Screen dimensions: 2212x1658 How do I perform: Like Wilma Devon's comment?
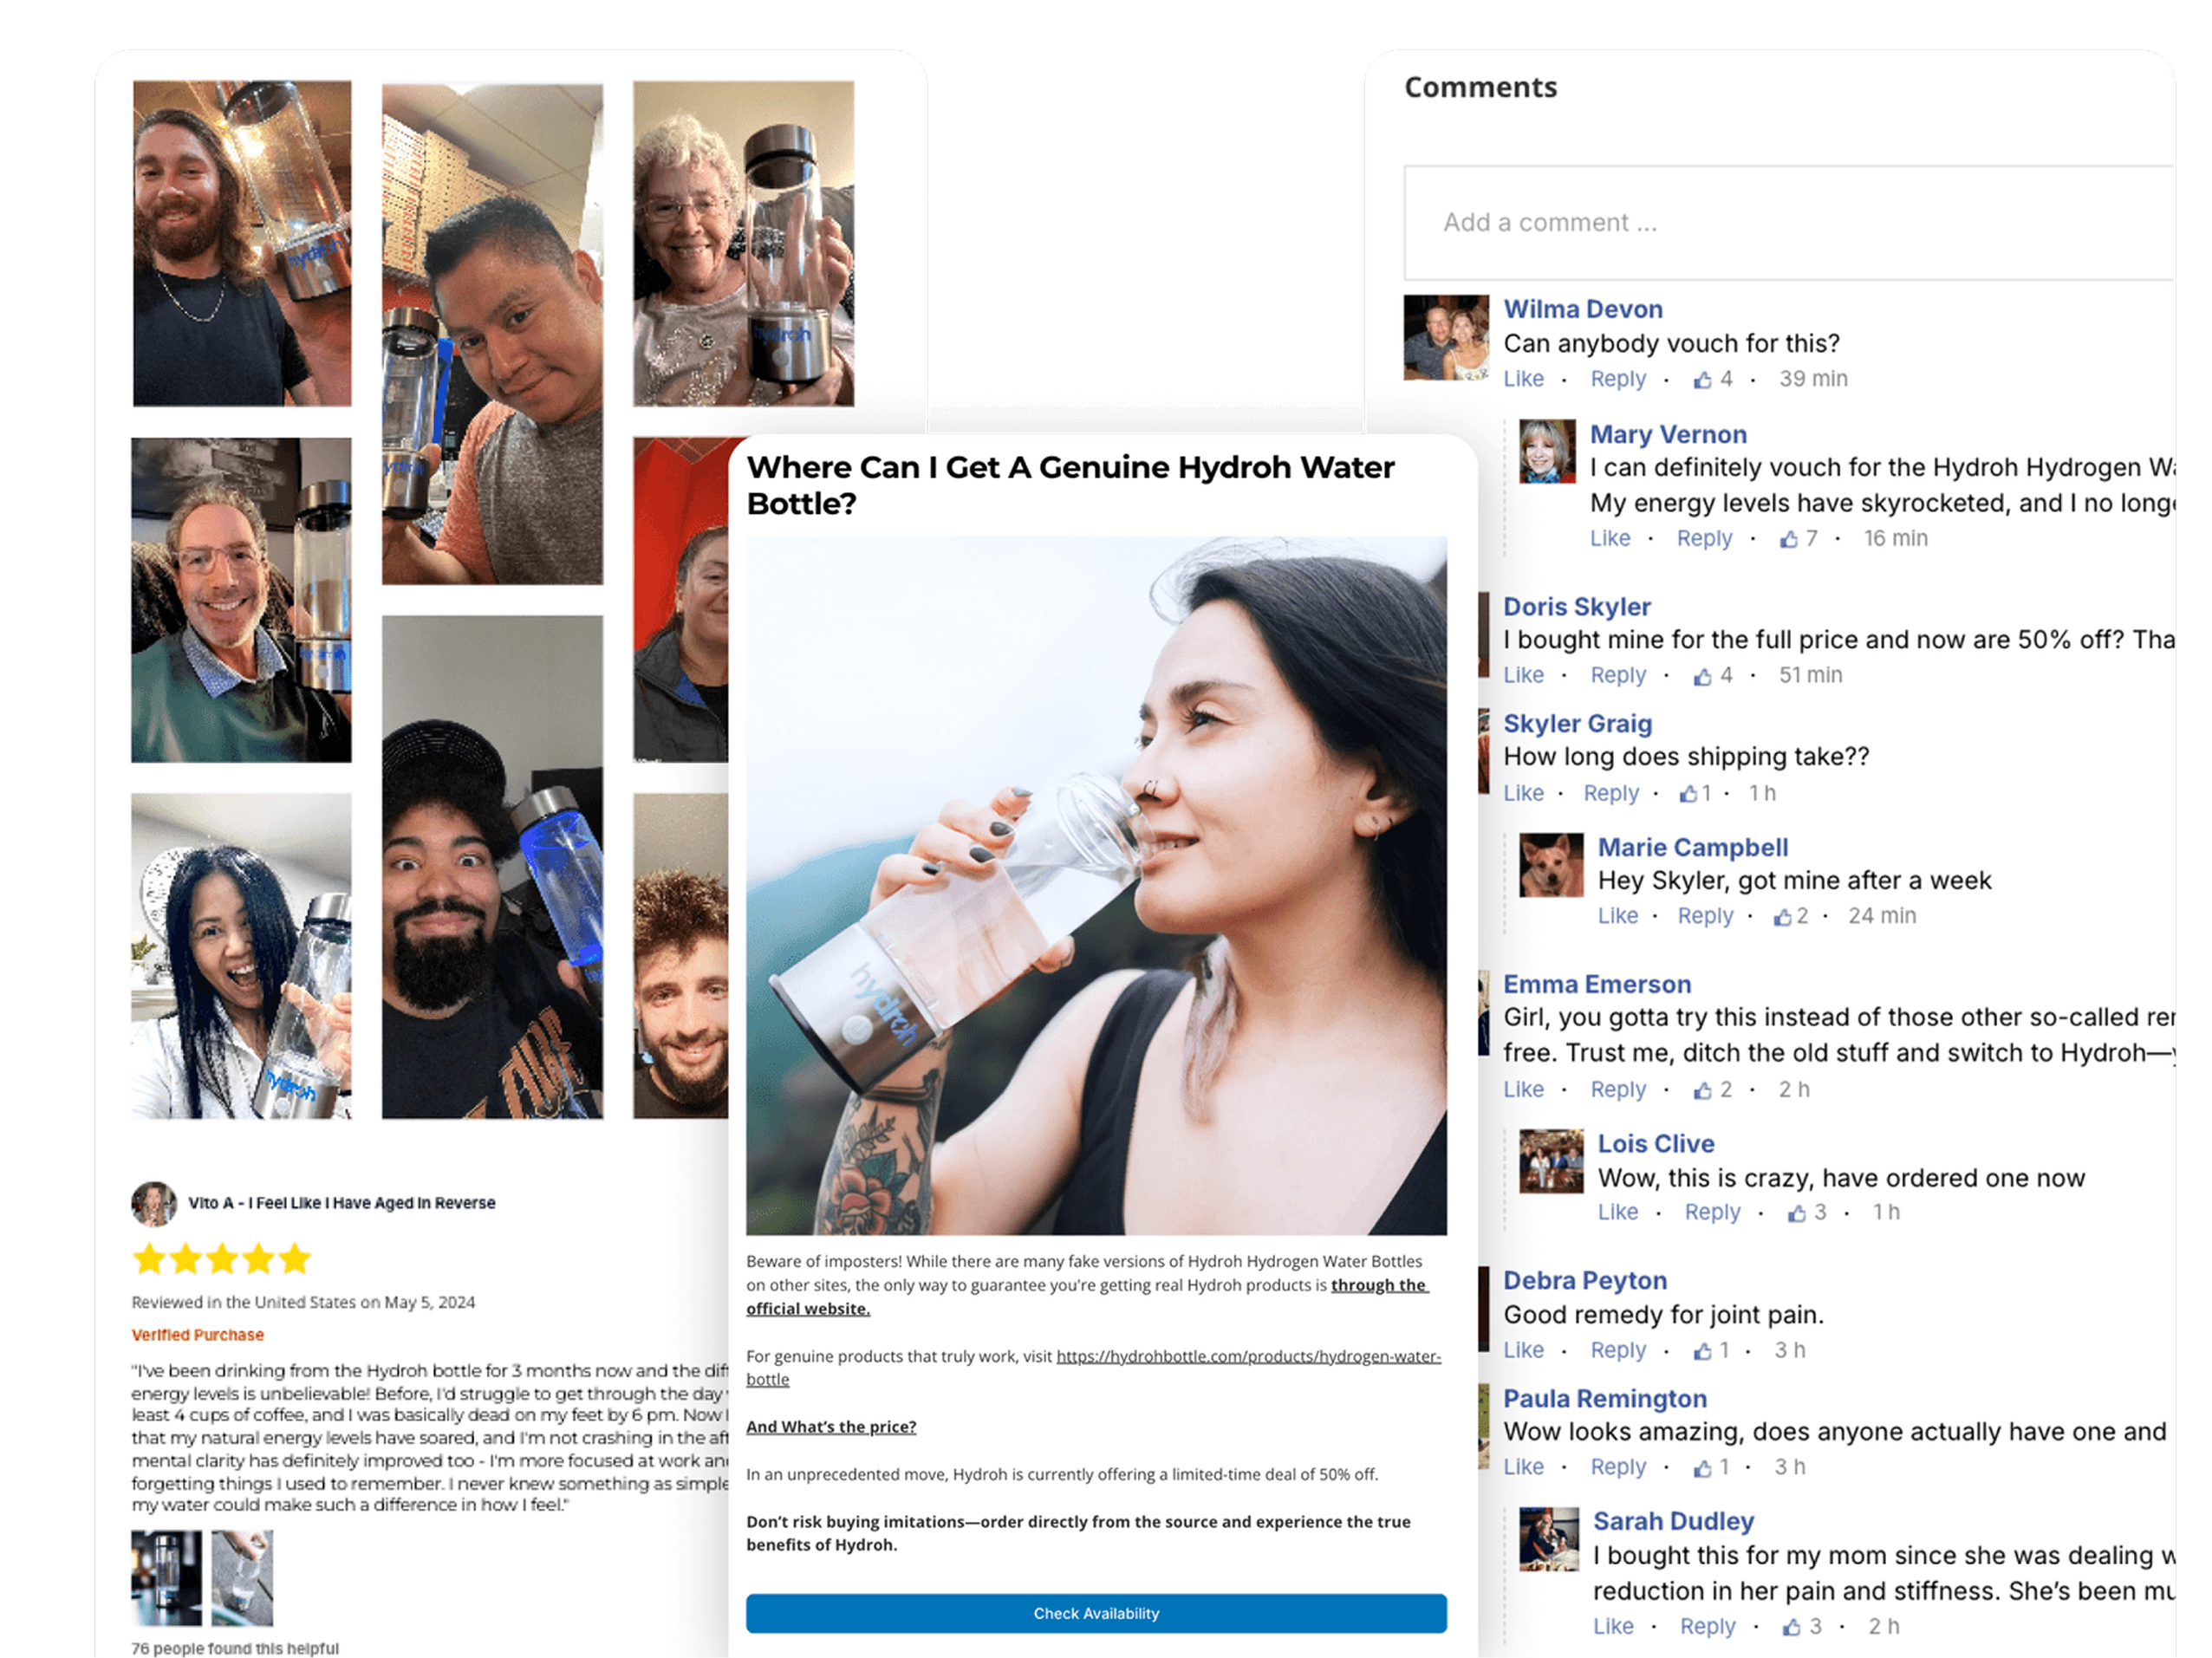click(1523, 379)
